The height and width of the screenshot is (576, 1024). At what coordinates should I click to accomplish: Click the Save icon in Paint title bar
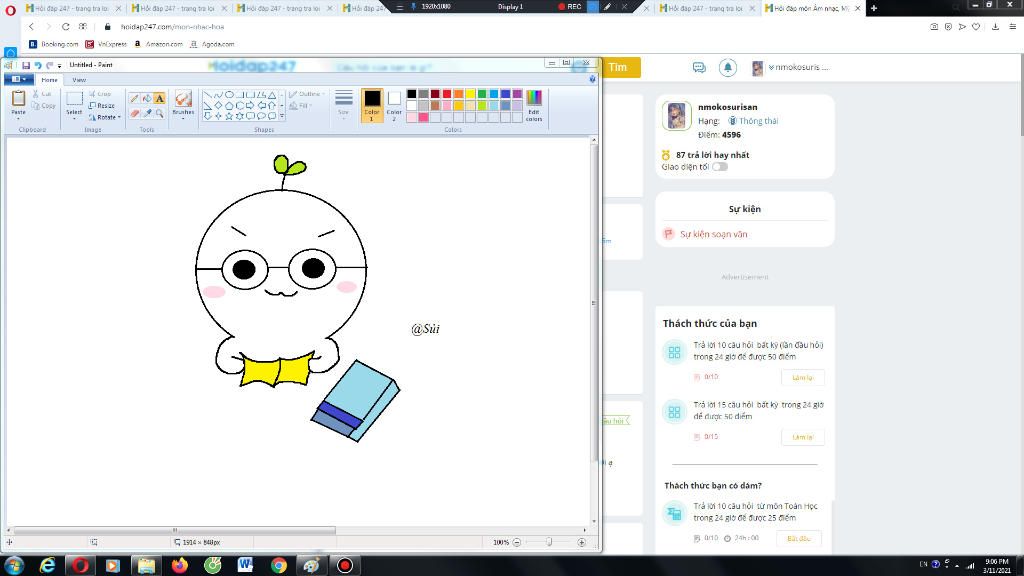[x=26, y=65]
